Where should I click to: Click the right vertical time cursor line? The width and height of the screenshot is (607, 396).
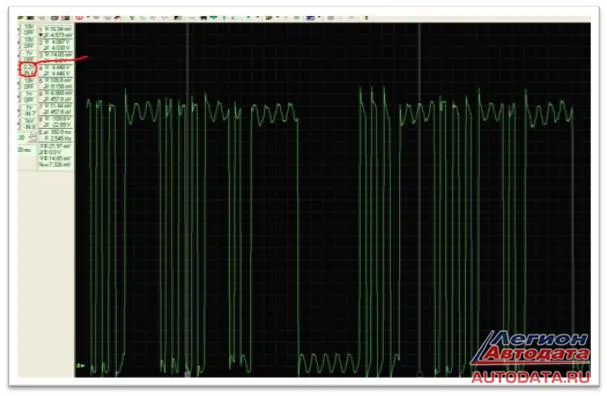click(419, 194)
